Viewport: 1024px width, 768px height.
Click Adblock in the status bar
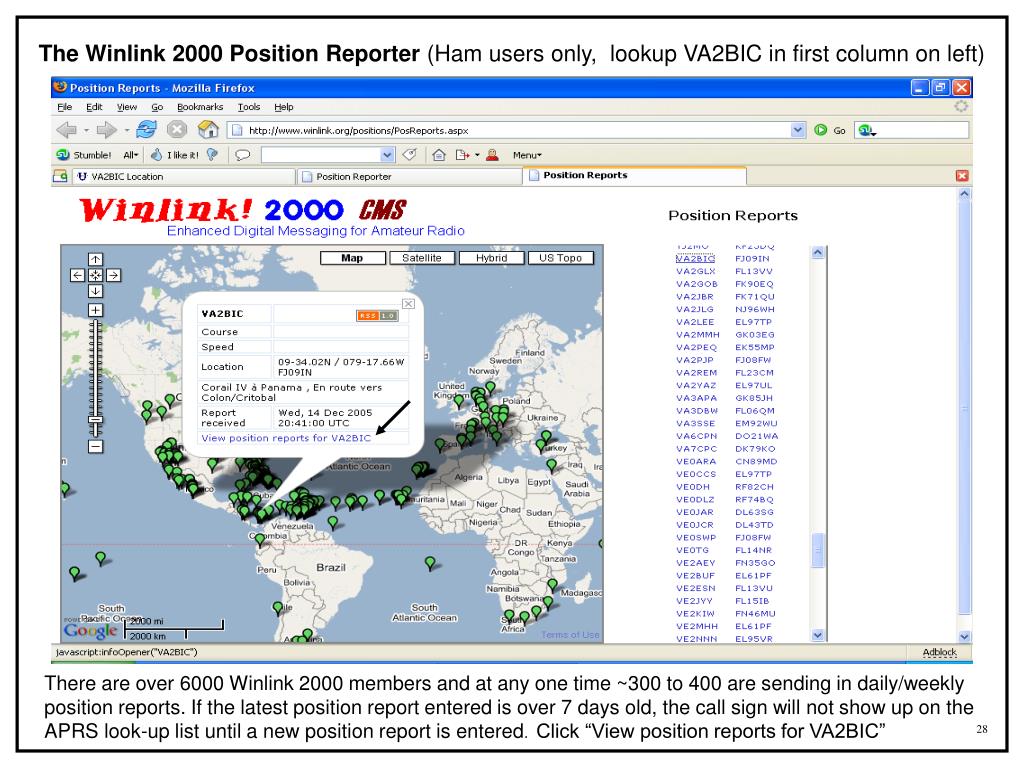pos(939,652)
